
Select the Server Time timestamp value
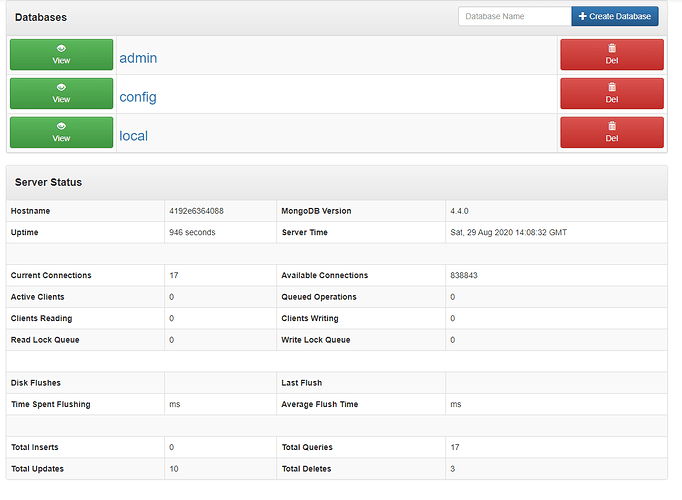tap(510, 232)
